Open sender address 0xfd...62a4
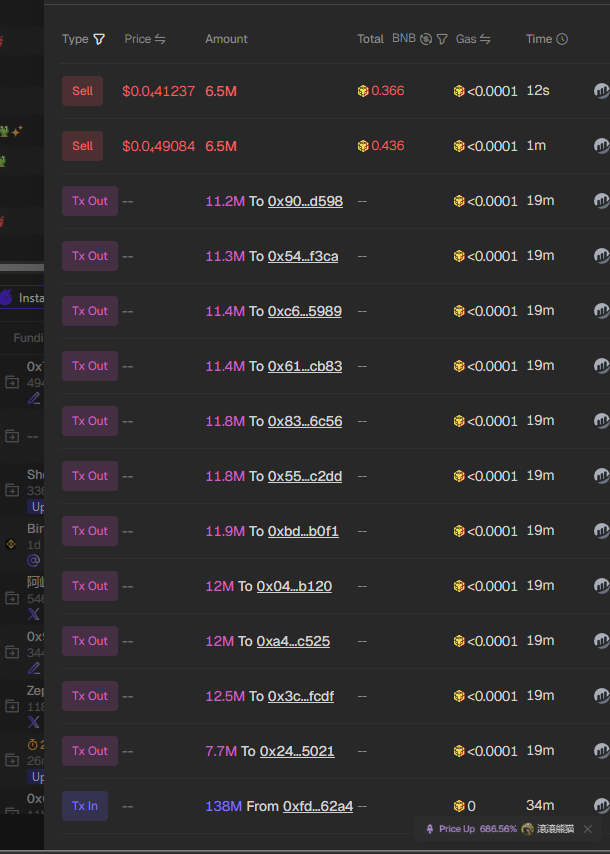 point(318,806)
